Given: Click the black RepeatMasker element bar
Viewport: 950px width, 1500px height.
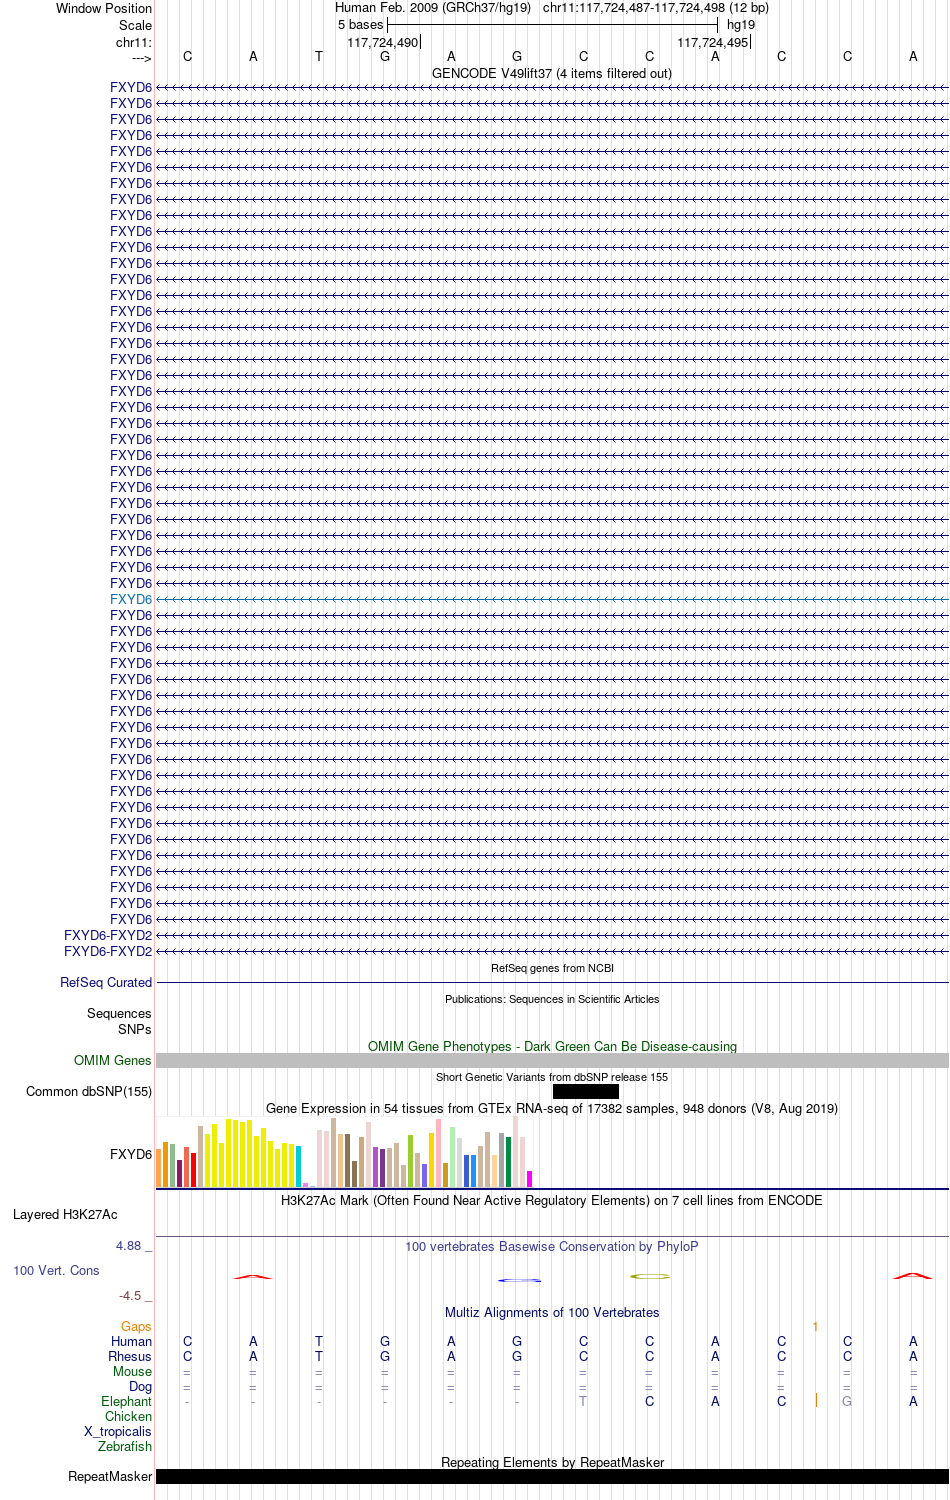Looking at the screenshot, I should pos(552,1476).
